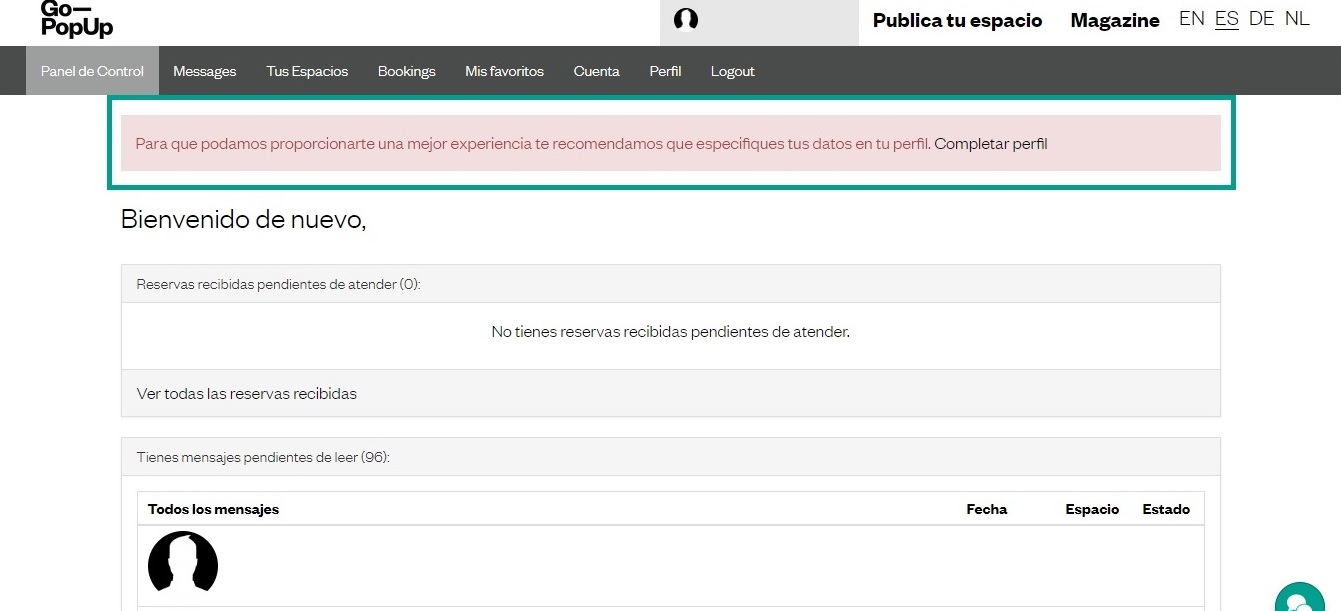Navigate to Bookings
This screenshot has height=611, width=1341.
(406, 71)
